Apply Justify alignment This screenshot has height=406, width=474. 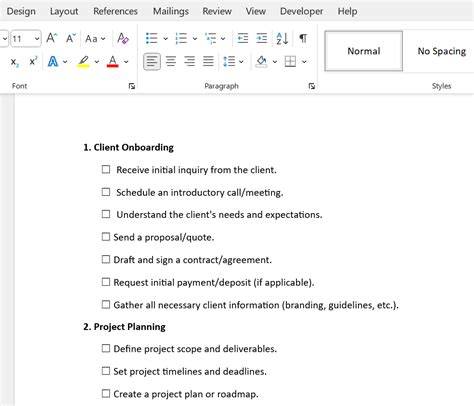[208, 61]
